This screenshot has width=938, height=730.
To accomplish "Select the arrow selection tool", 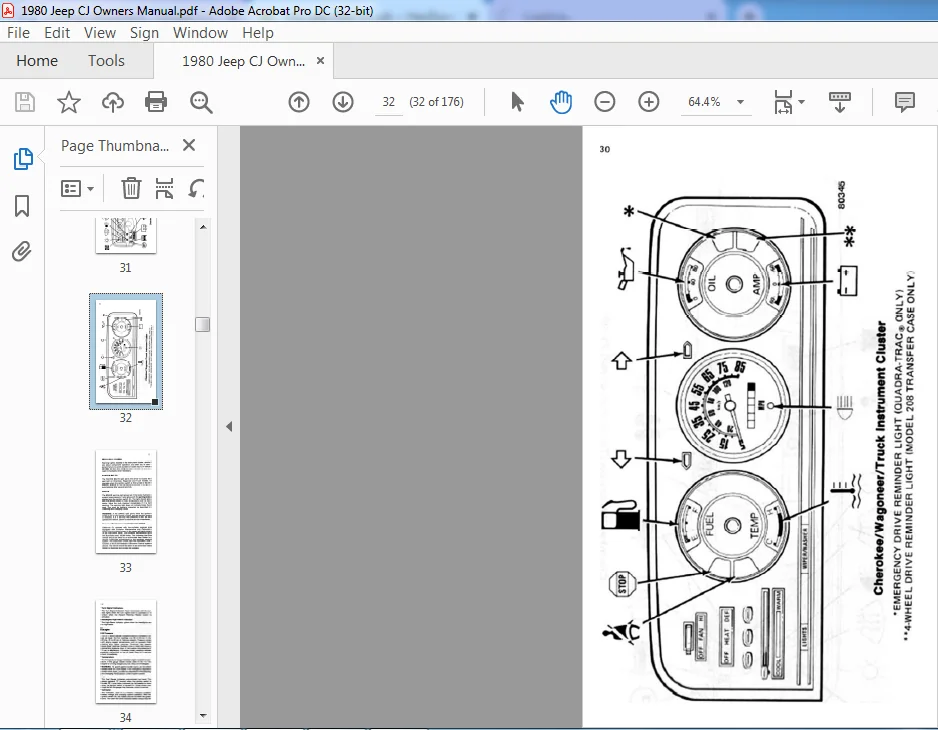I will coord(517,102).
